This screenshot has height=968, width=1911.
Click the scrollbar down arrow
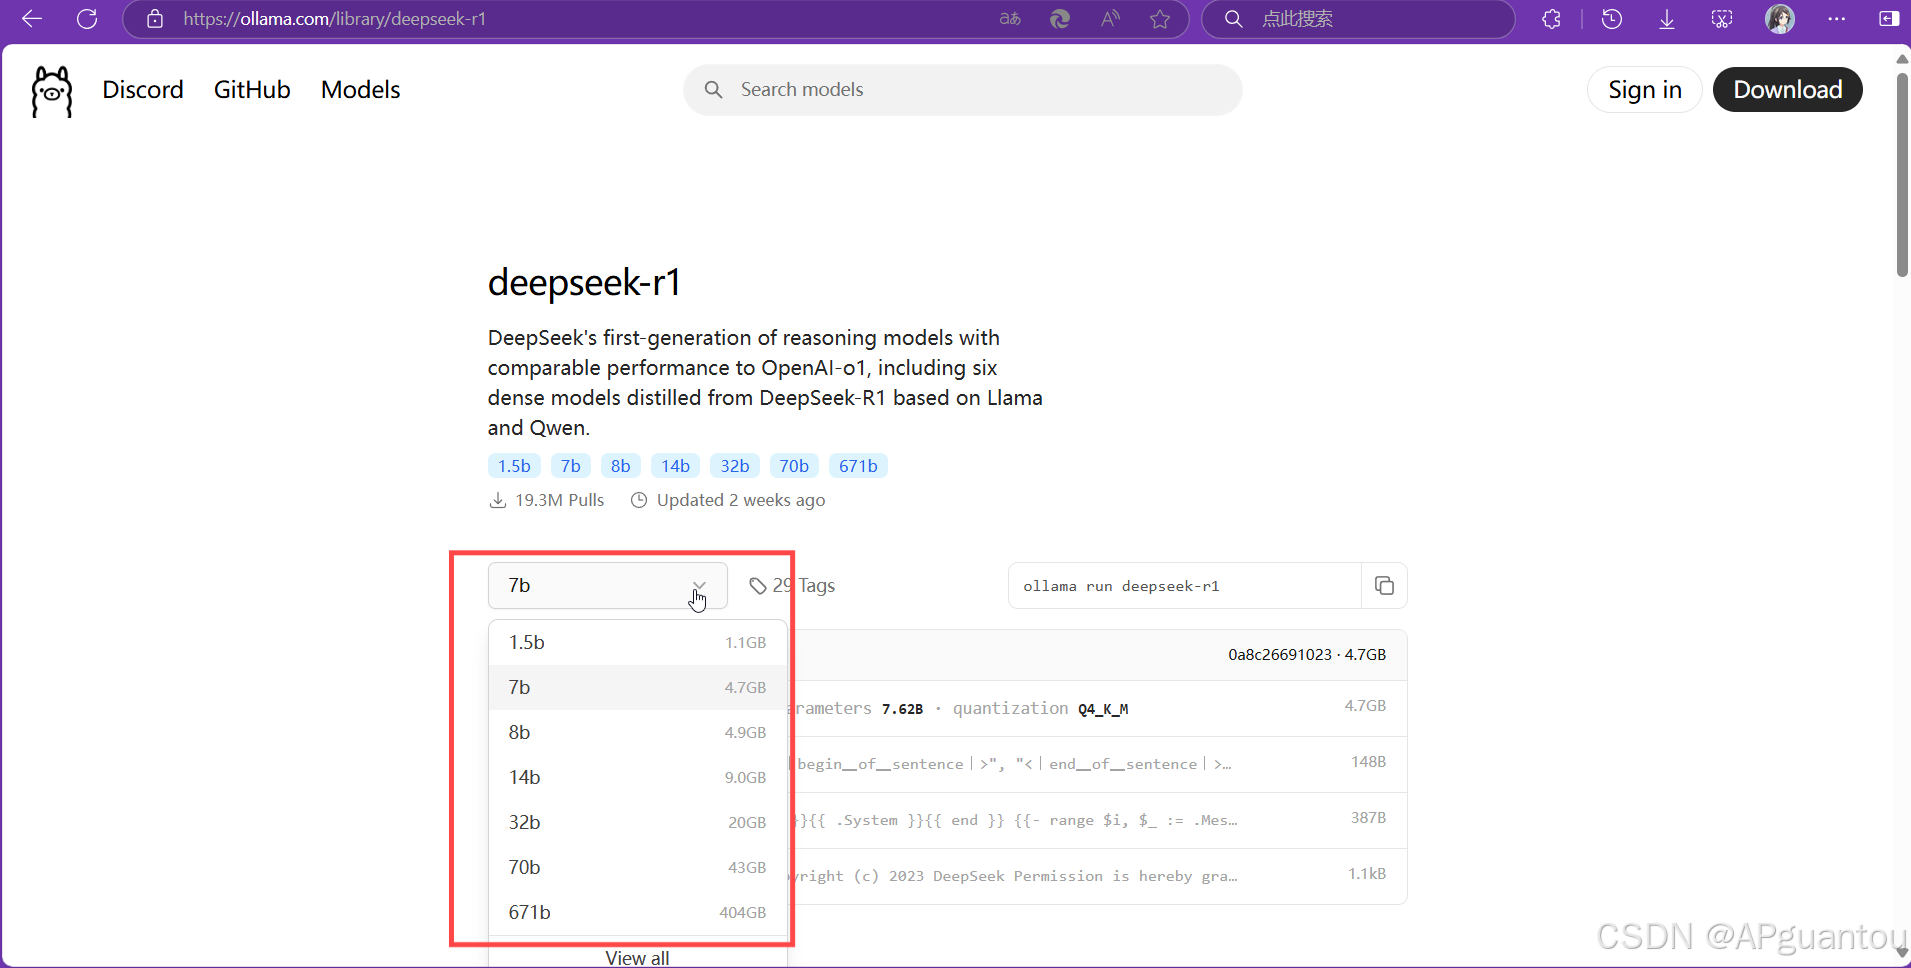coord(1902,952)
